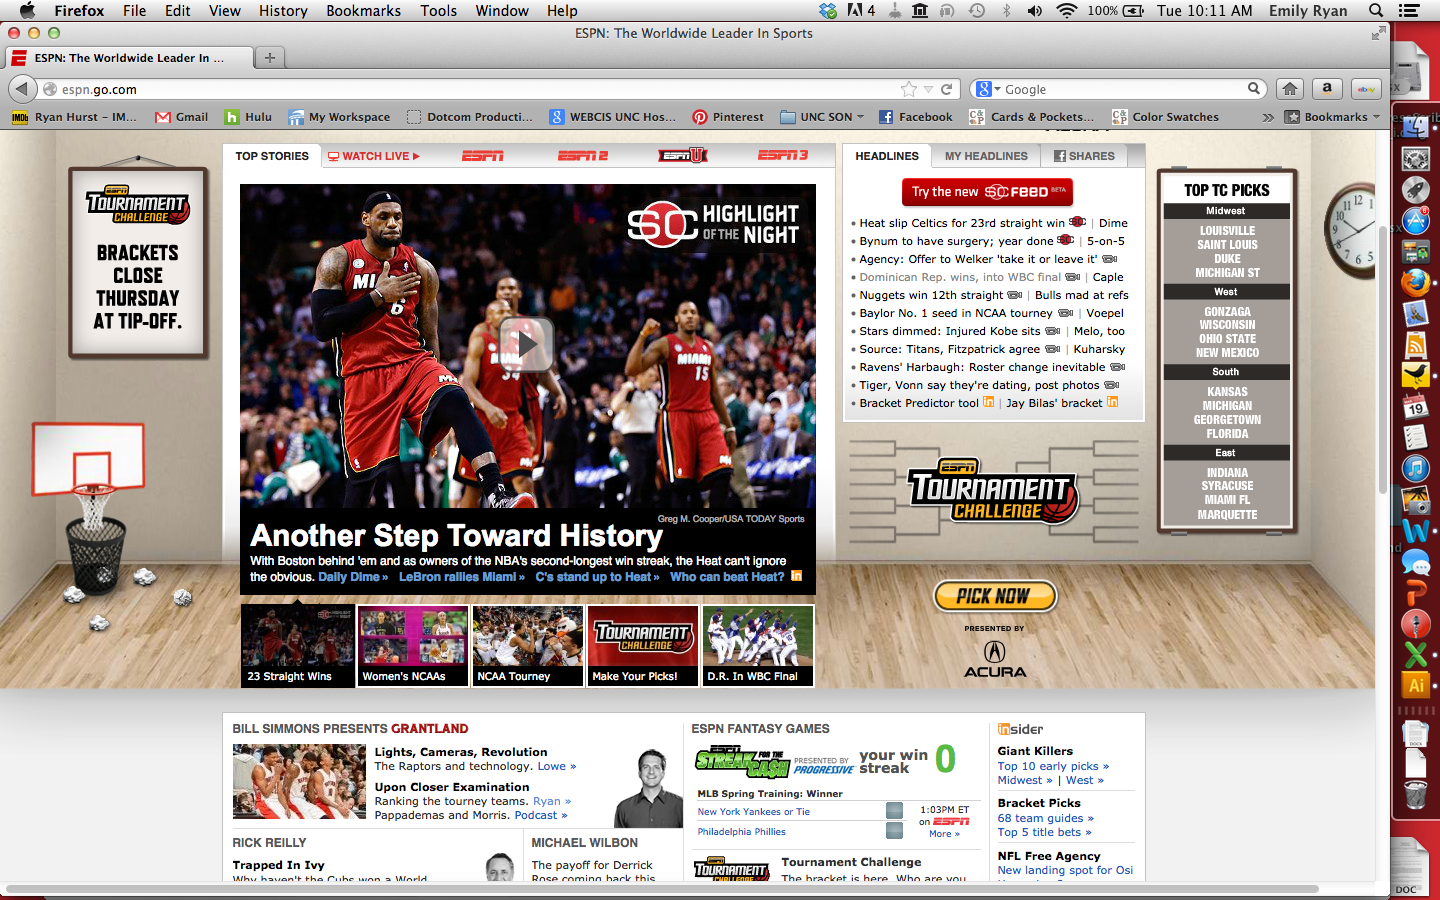Open the Trash in the Dock
1440x900 pixels.
click(1415, 795)
